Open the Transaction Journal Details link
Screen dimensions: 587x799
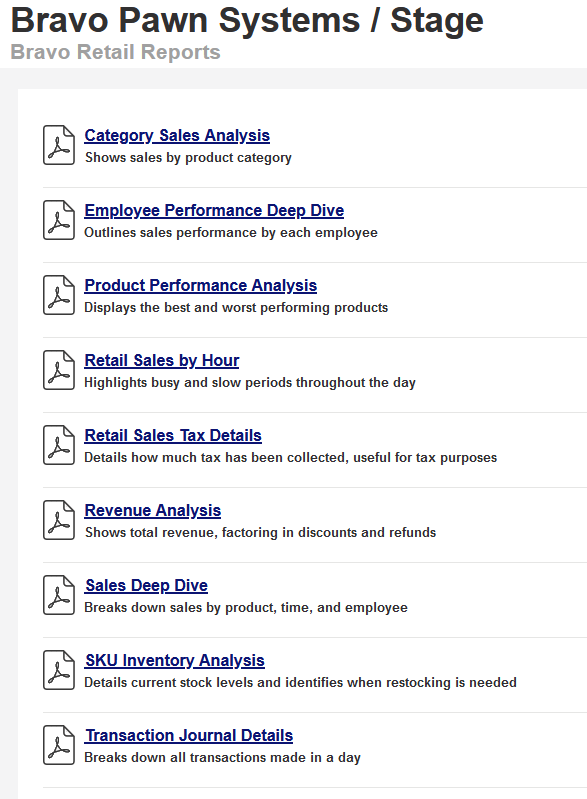pos(189,735)
